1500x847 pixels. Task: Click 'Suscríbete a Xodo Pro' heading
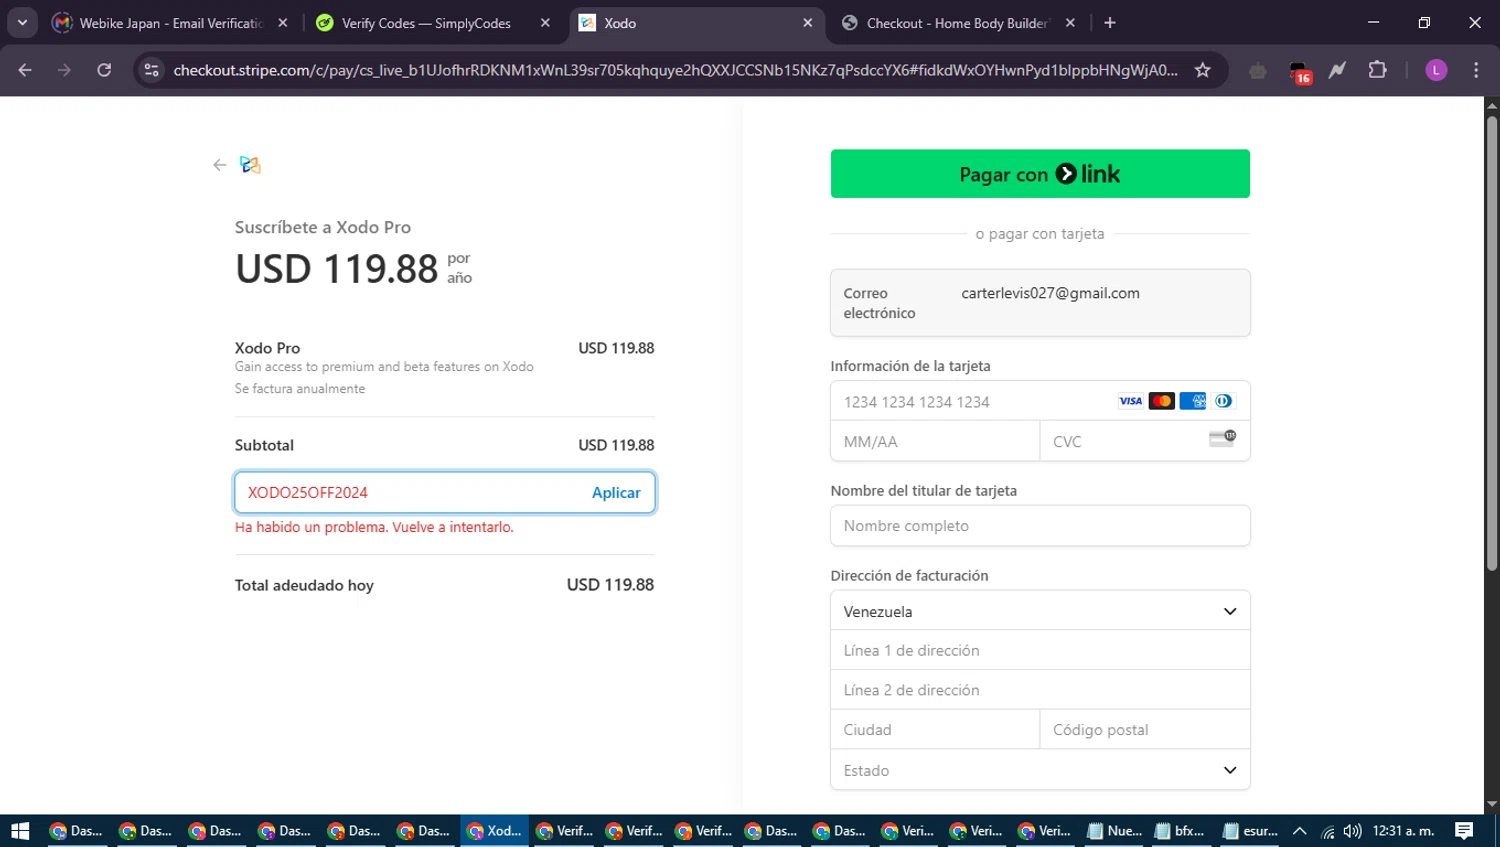pyautogui.click(x=323, y=227)
